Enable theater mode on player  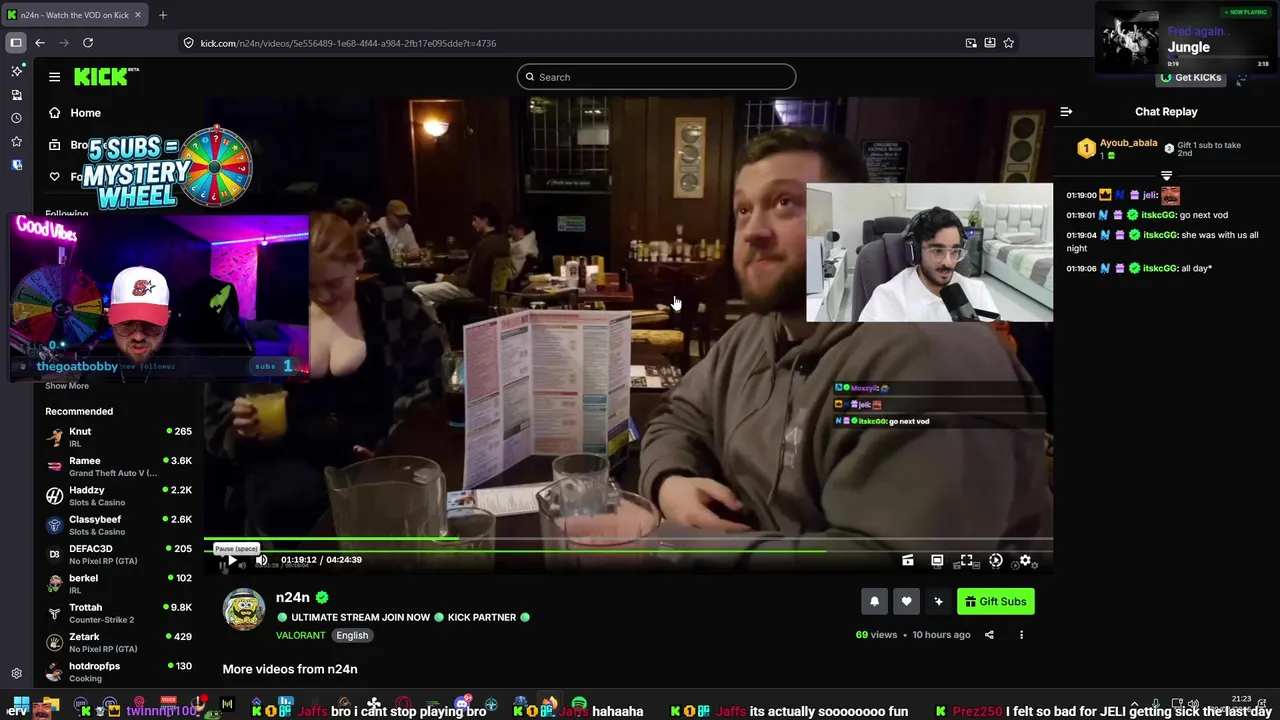point(937,561)
